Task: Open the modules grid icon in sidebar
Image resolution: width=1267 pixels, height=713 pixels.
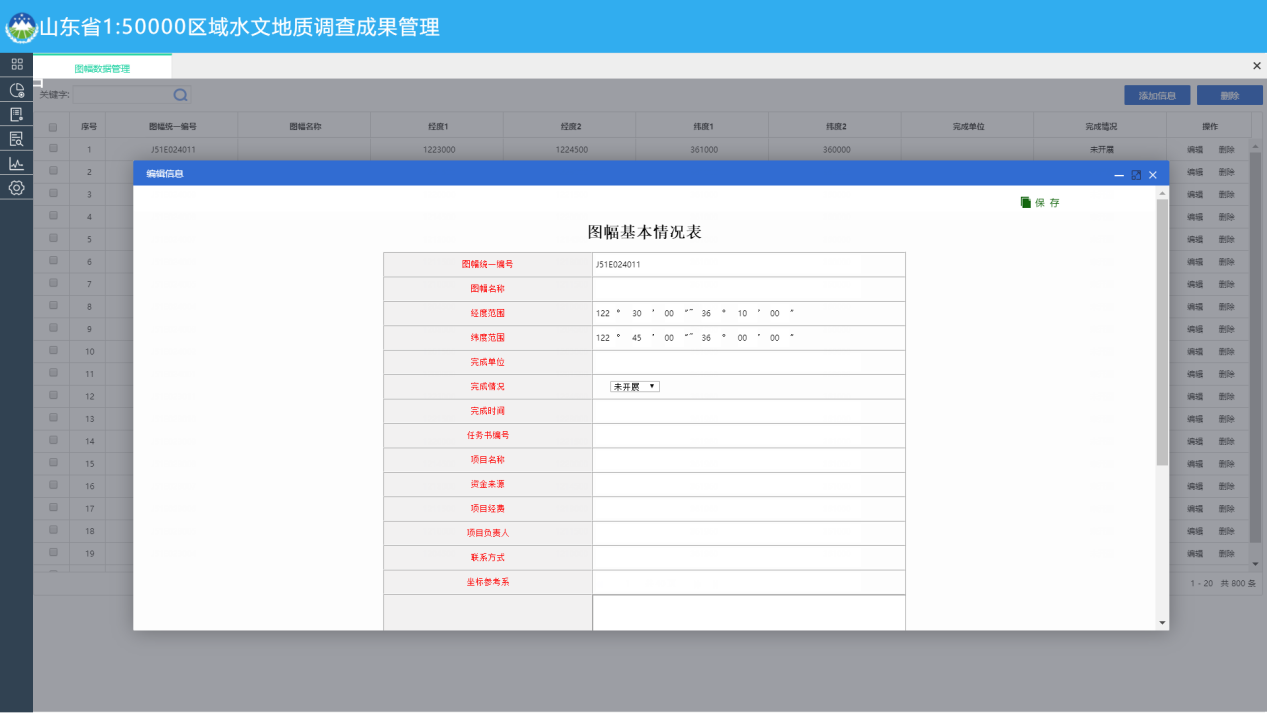Action: click(x=16, y=65)
